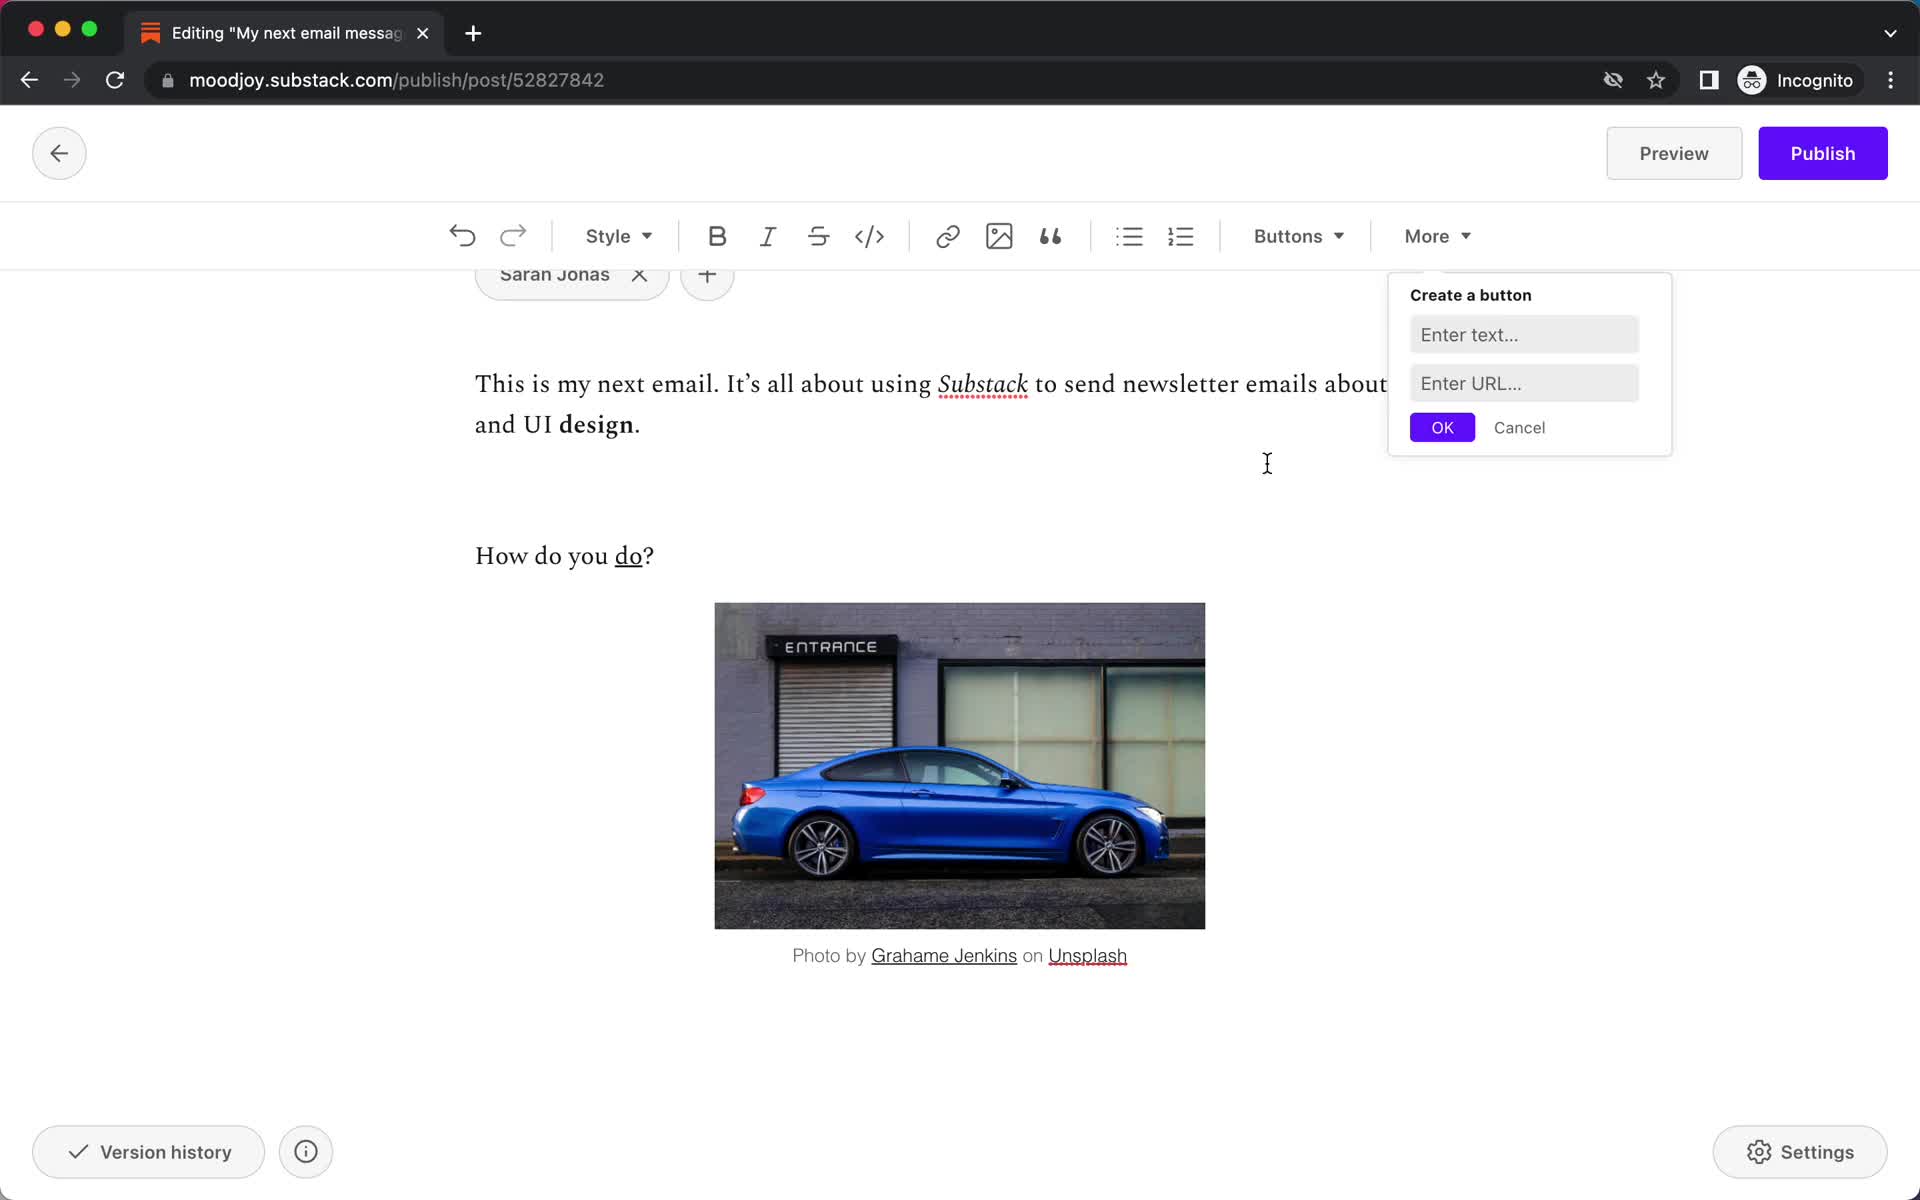
Task: Open a new browser tab
Action: click(x=473, y=33)
